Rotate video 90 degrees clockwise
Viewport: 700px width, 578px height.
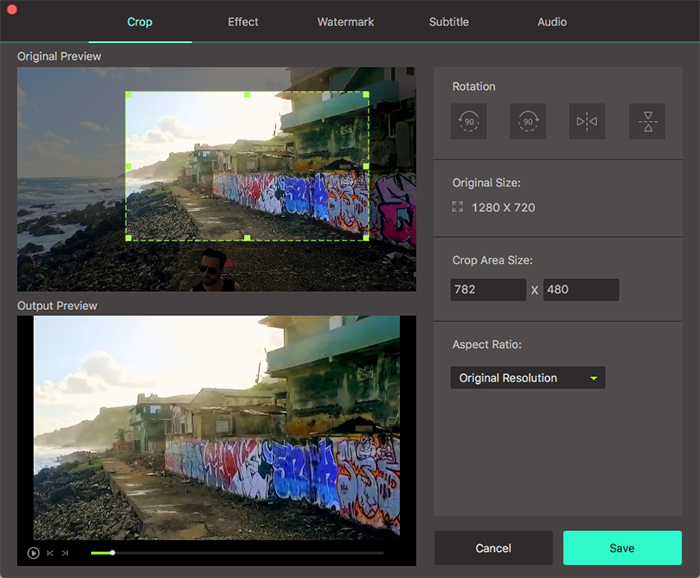(528, 122)
